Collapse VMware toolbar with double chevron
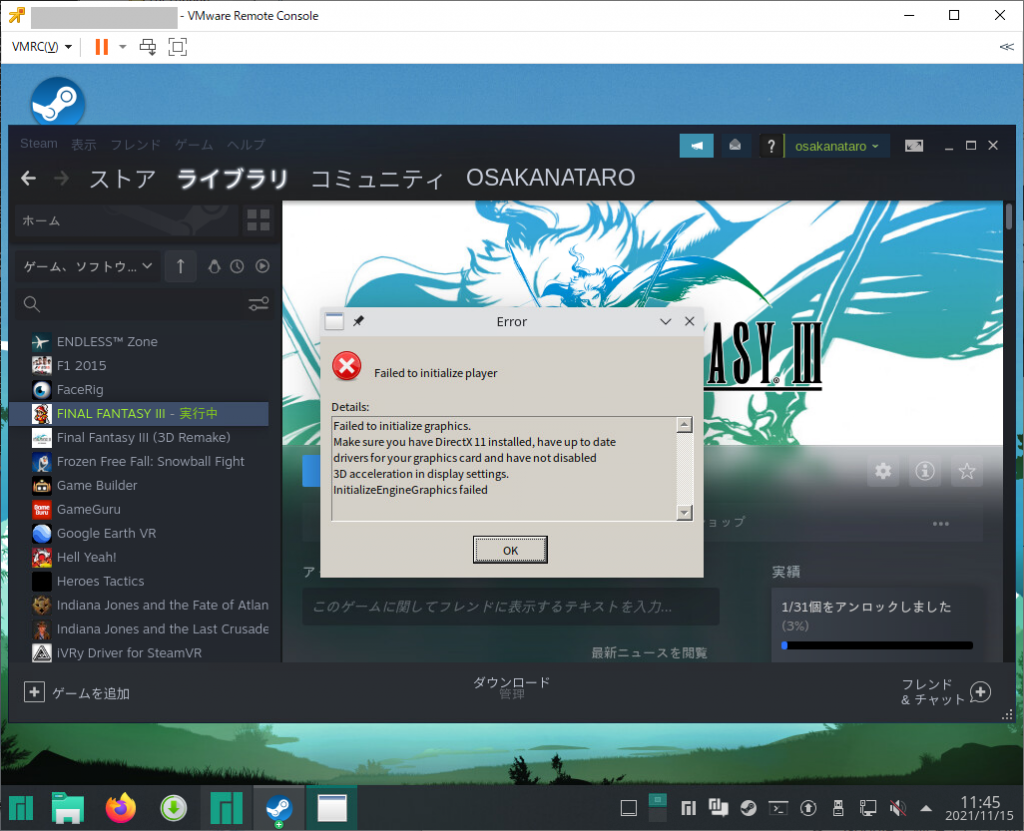This screenshot has width=1024, height=831. click(x=1006, y=46)
